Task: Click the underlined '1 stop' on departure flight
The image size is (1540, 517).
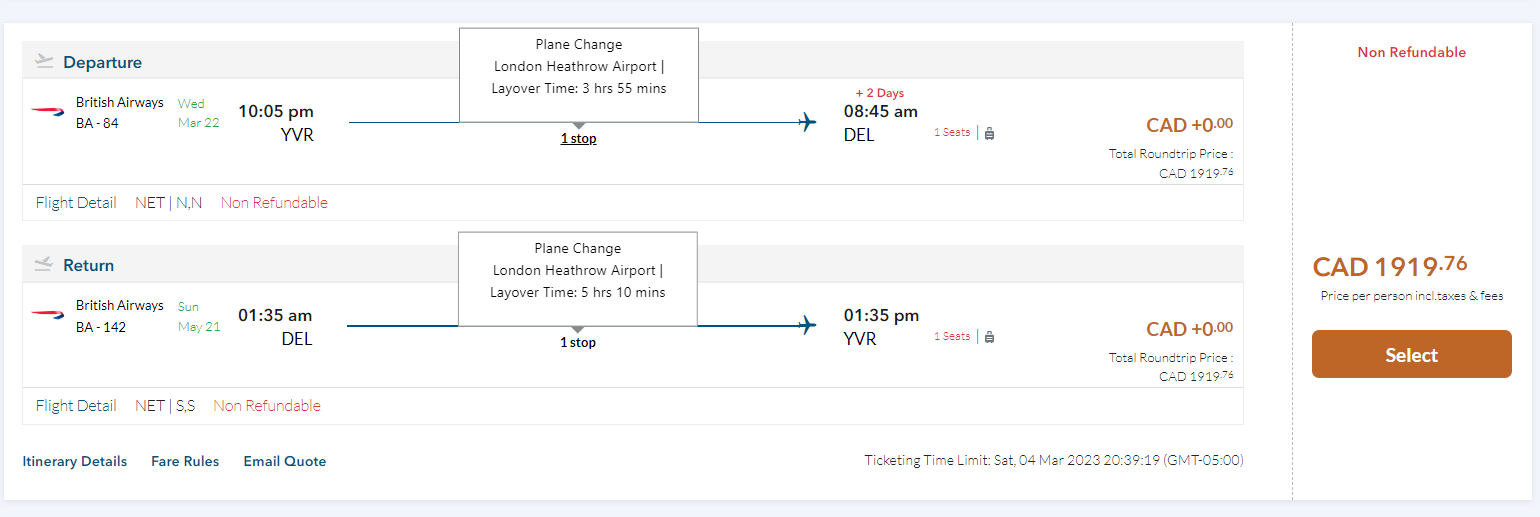Action: pyautogui.click(x=578, y=139)
